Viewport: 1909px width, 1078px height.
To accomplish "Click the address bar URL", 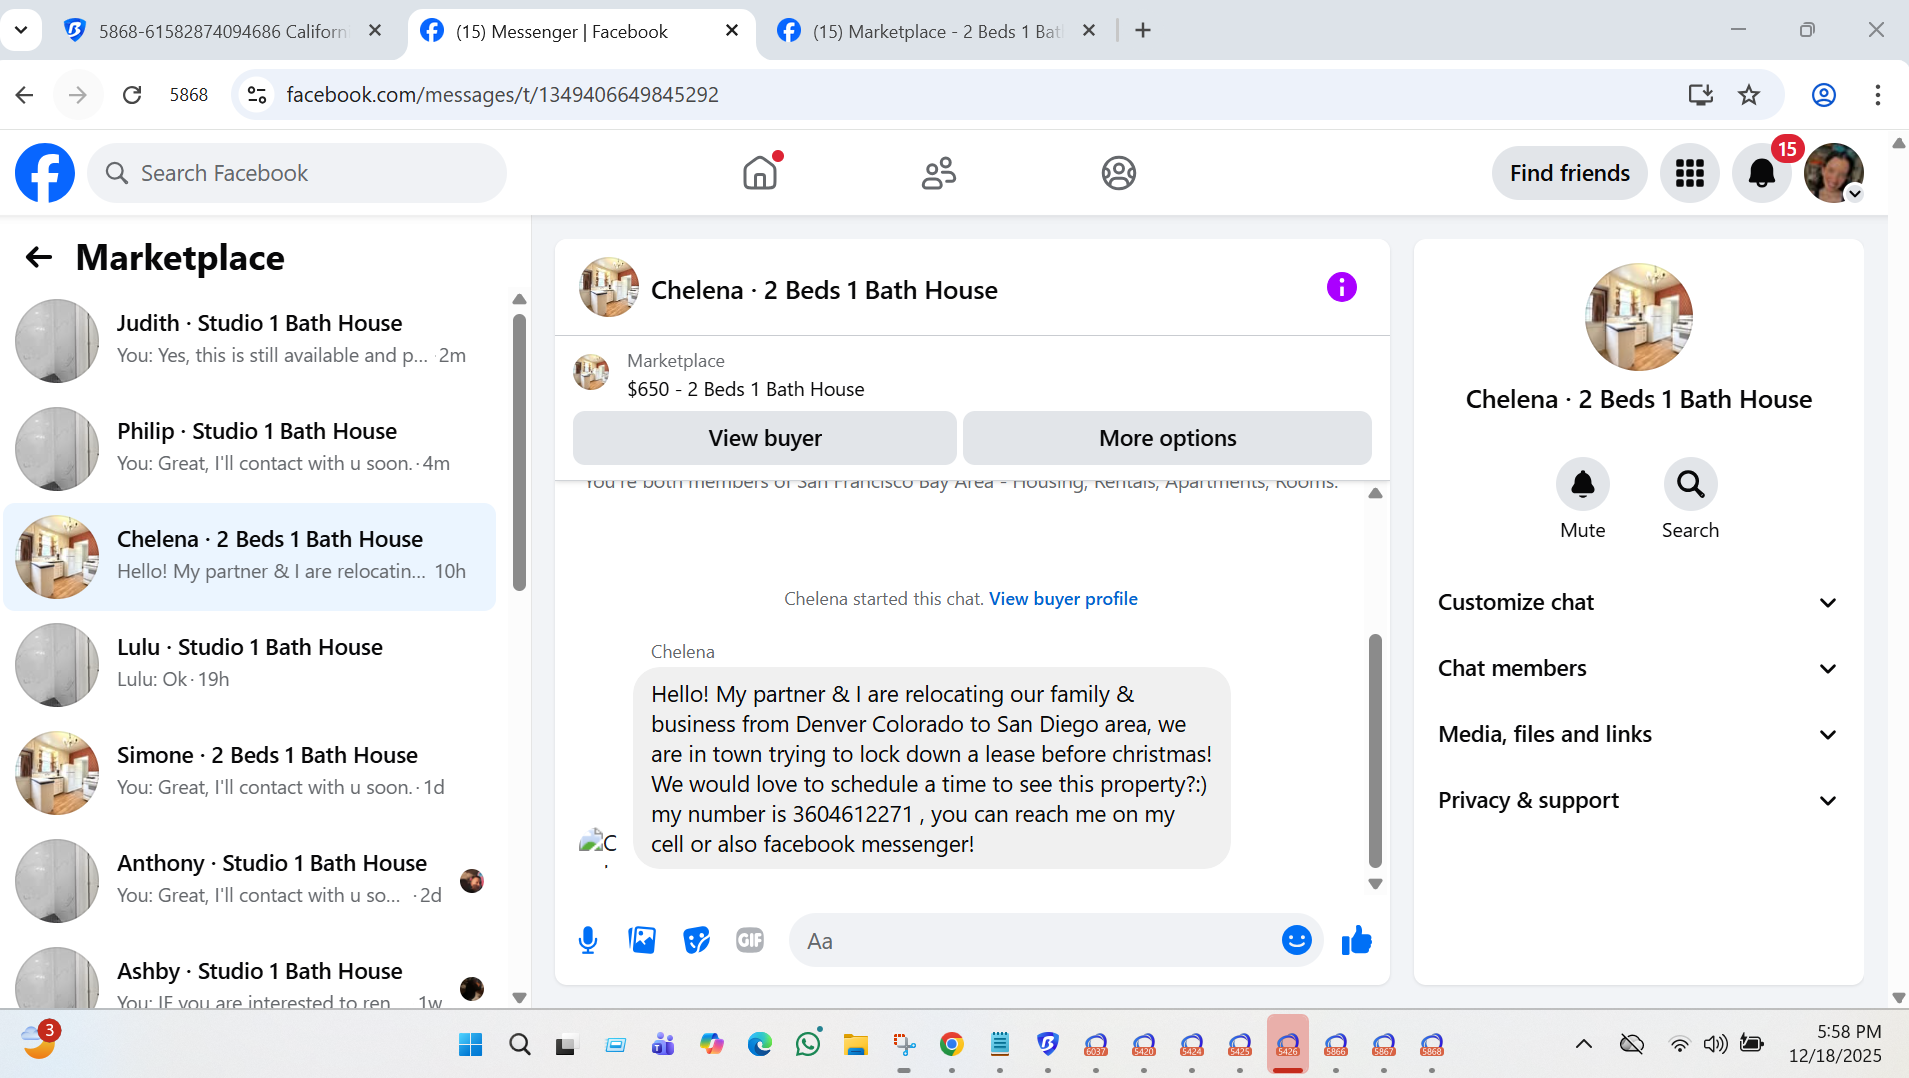I will click(502, 95).
